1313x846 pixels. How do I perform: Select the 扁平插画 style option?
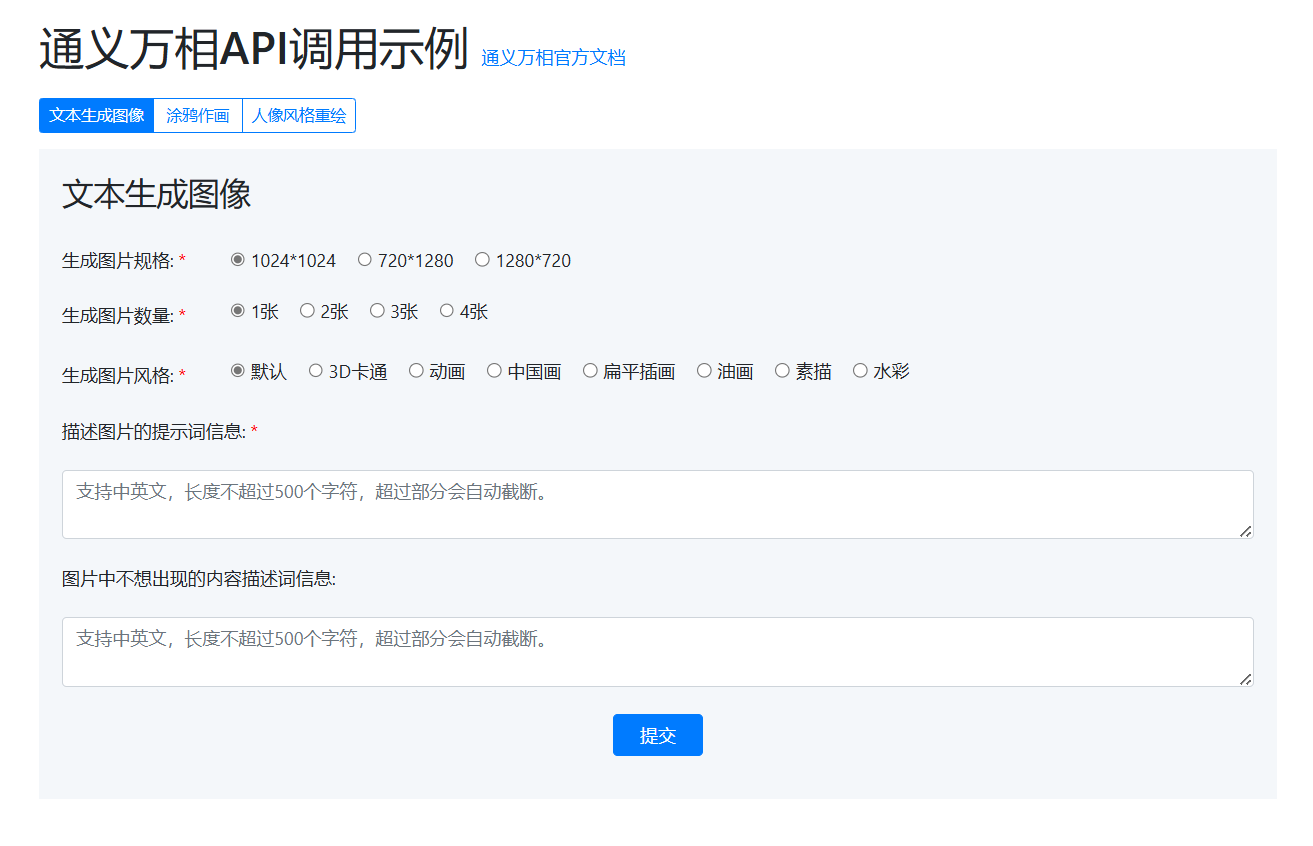(590, 371)
